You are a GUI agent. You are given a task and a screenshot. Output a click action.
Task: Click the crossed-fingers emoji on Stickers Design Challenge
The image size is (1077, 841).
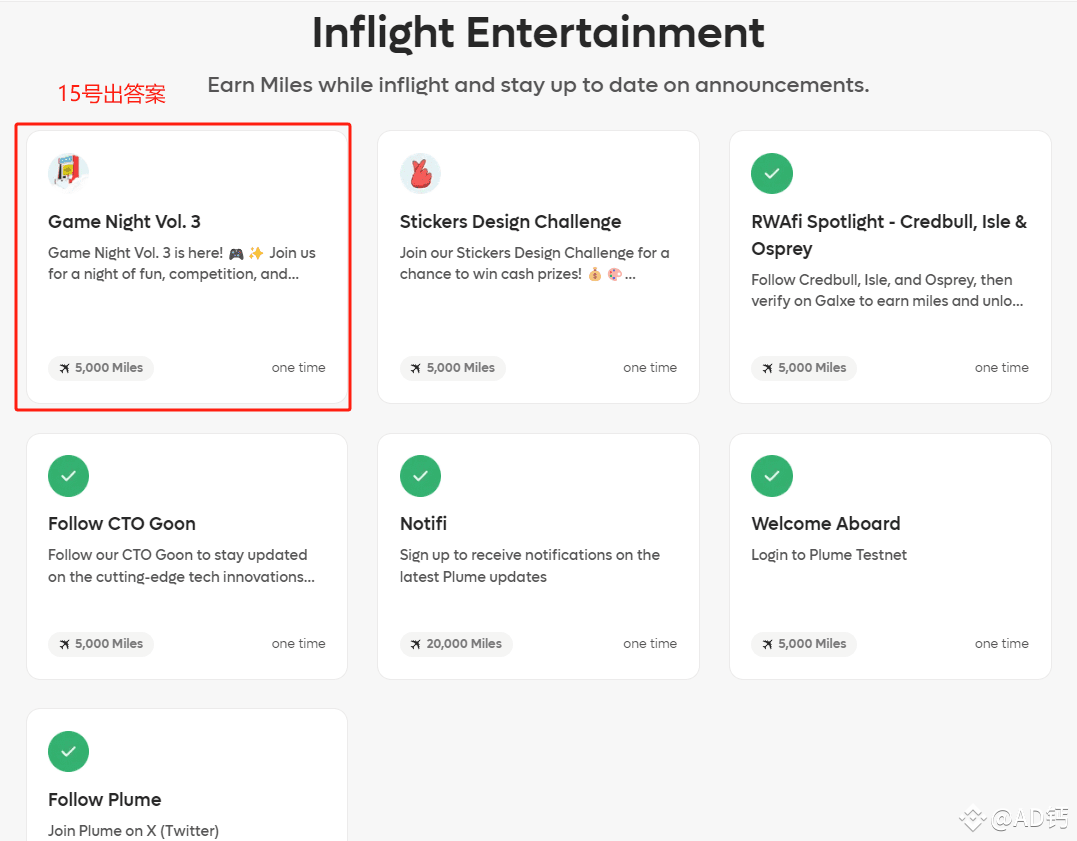[x=420, y=172]
